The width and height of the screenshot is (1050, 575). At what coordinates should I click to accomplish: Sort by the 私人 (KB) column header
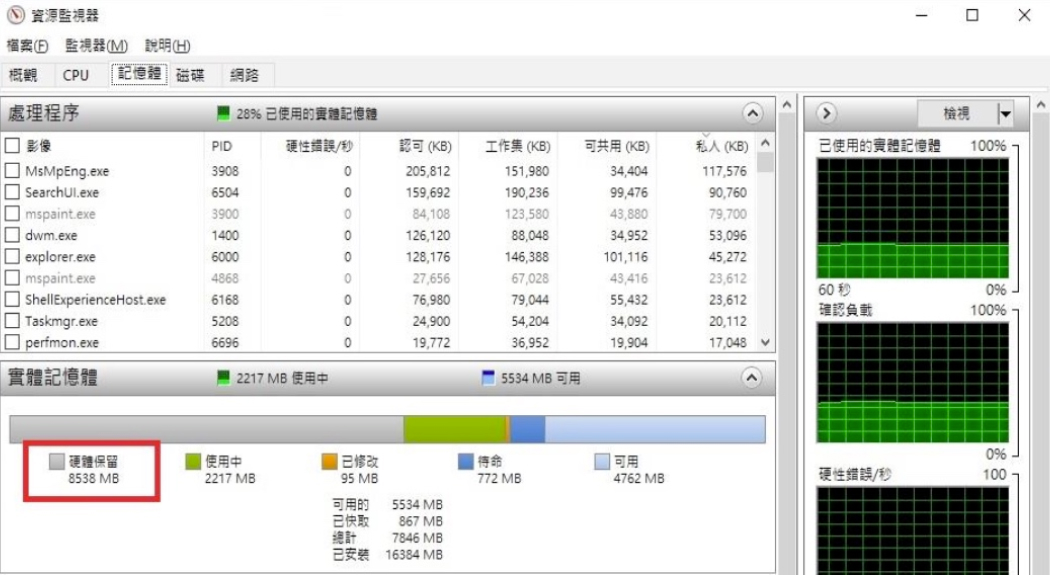point(722,146)
